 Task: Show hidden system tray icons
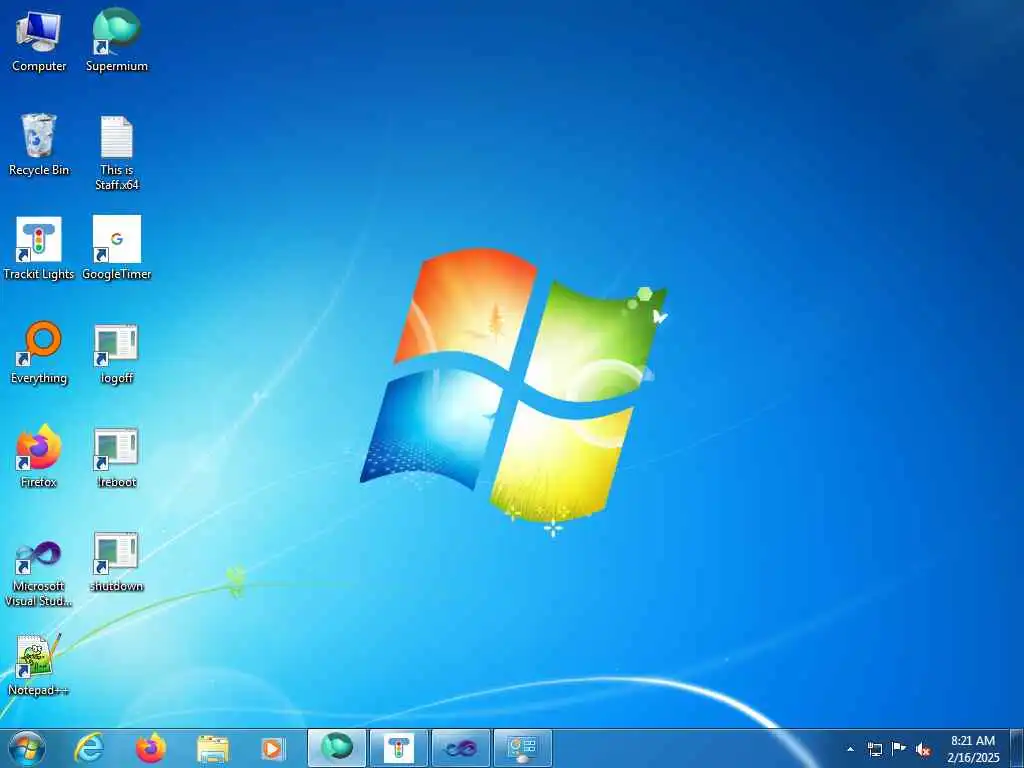coord(850,749)
